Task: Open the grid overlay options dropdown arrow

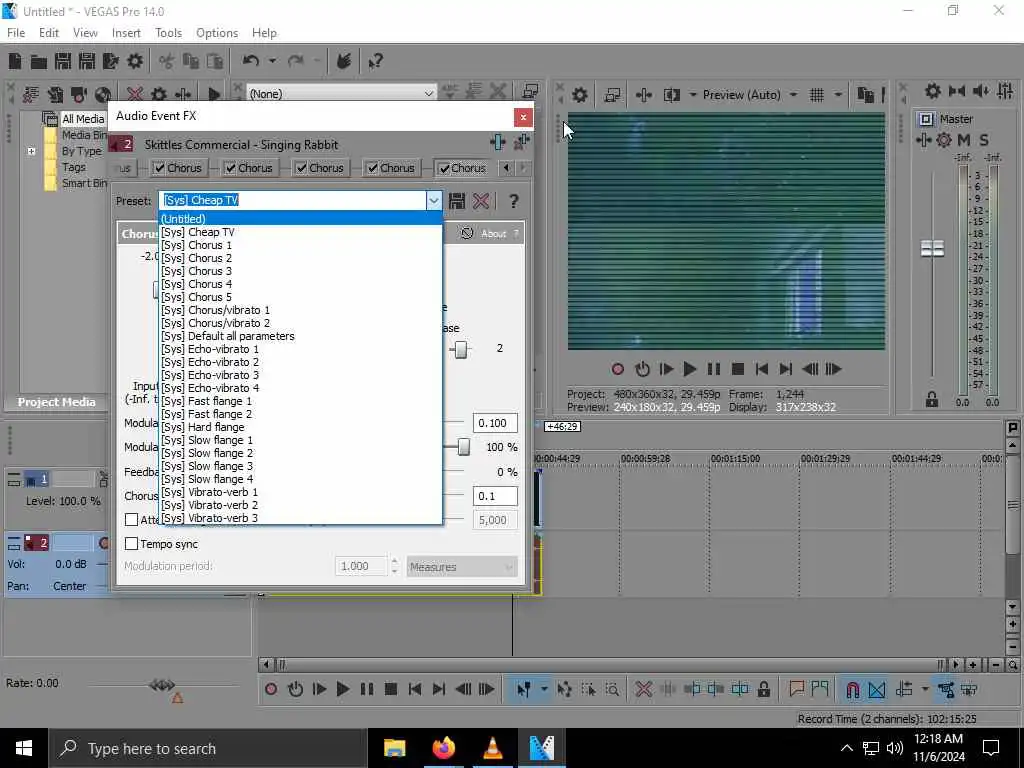Action: click(x=838, y=95)
